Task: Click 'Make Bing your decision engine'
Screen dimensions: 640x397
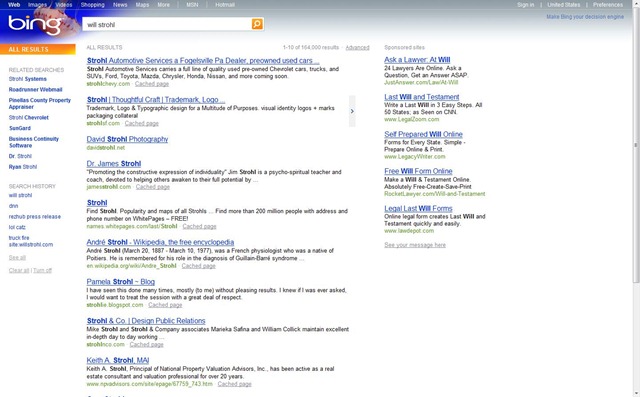Action: tap(585, 17)
